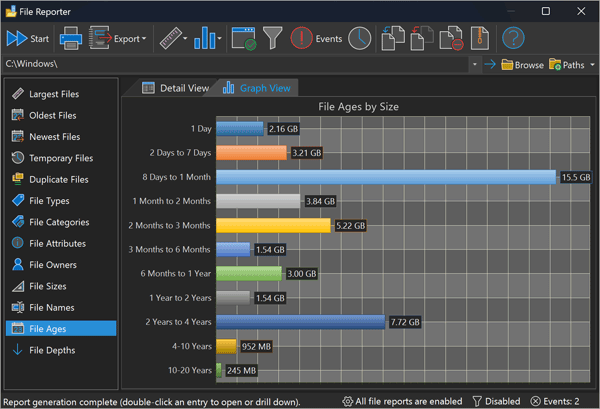
Task: Click the funnel filter icon in toolbar
Action: (271, 39)
